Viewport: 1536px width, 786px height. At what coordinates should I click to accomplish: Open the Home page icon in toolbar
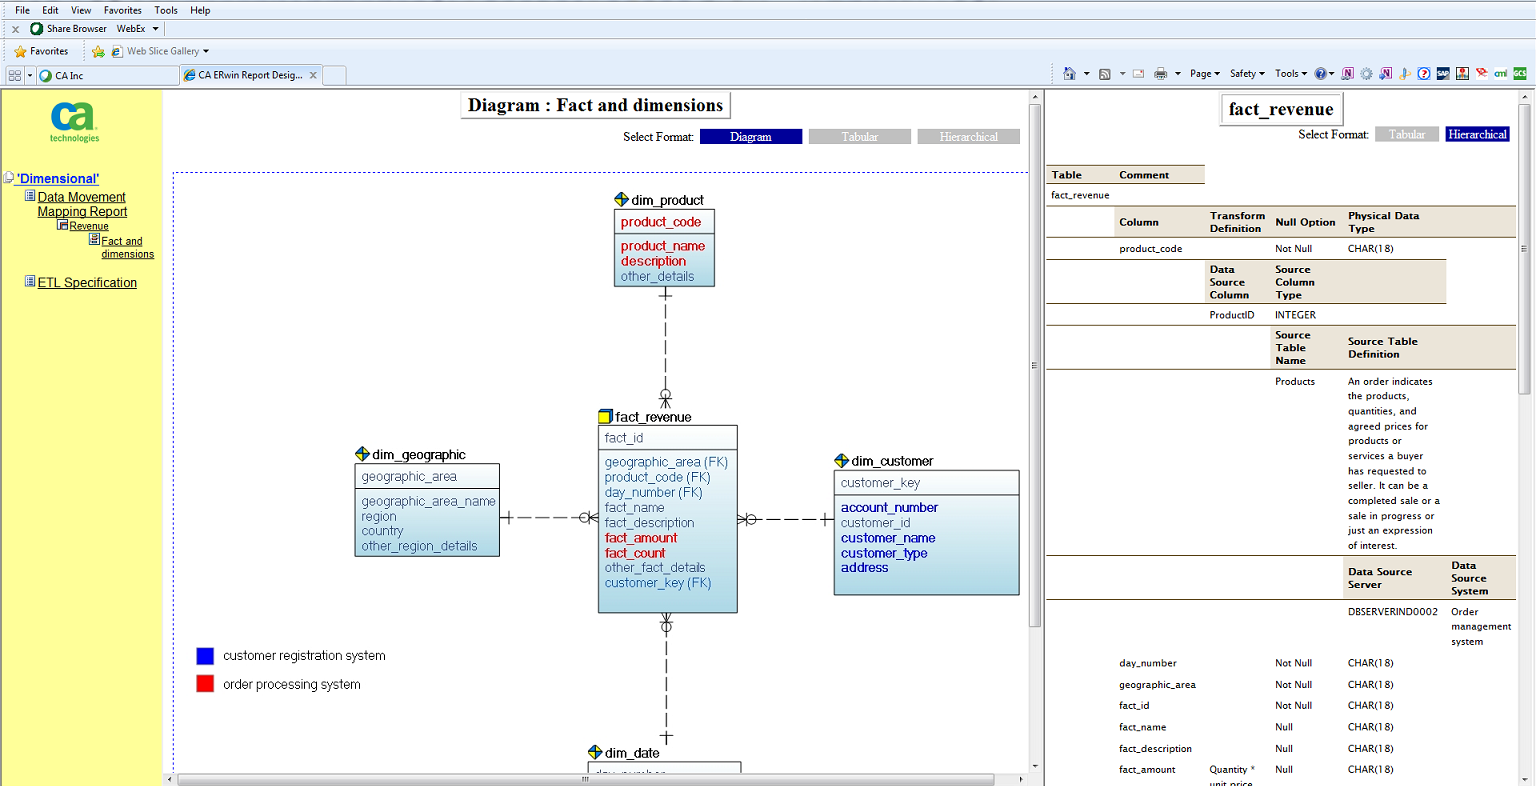pyautogui.click(x=1069, y=73)
